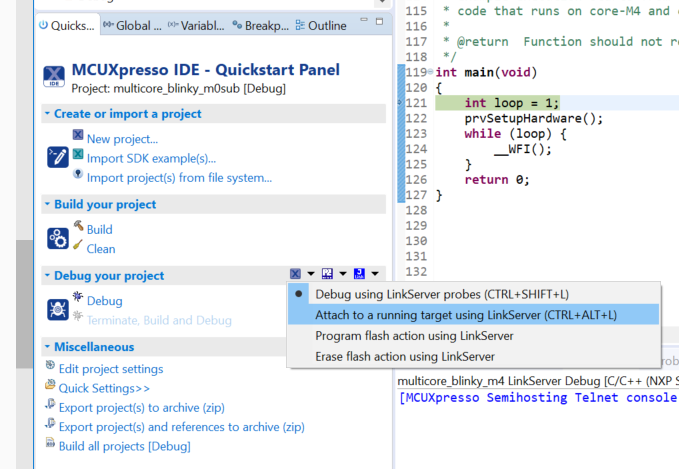Maximize the Quickstart panel view
The height and width of the screenshot is (469, 679).
pos(379,21)
